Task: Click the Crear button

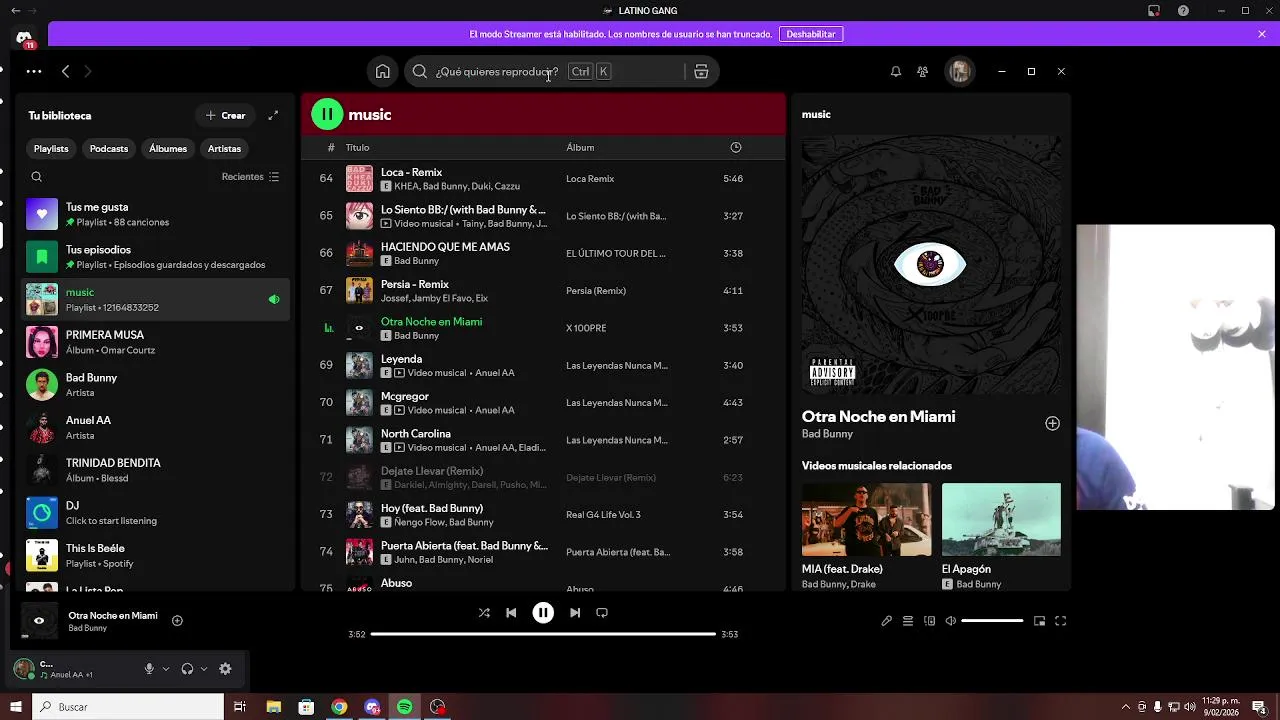Action: coord(226,116)
